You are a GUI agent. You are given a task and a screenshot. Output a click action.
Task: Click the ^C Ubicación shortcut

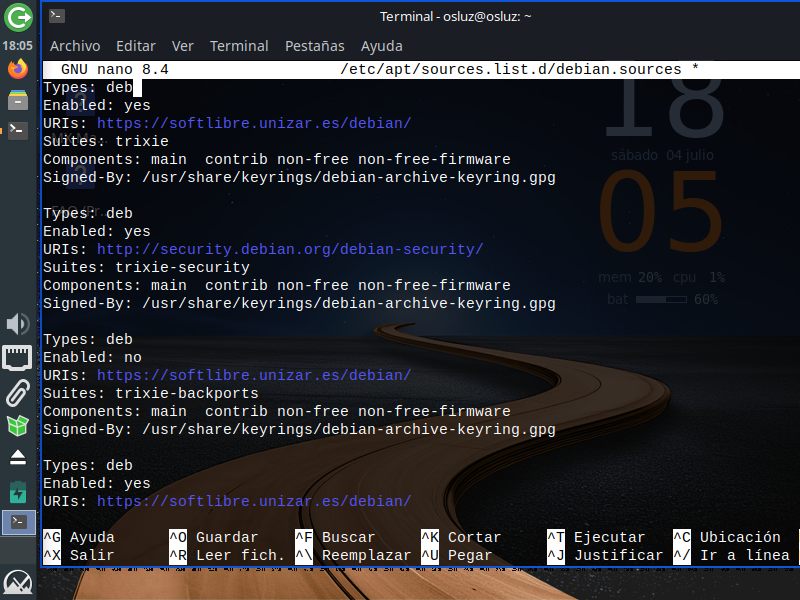(x=727, y=537)
